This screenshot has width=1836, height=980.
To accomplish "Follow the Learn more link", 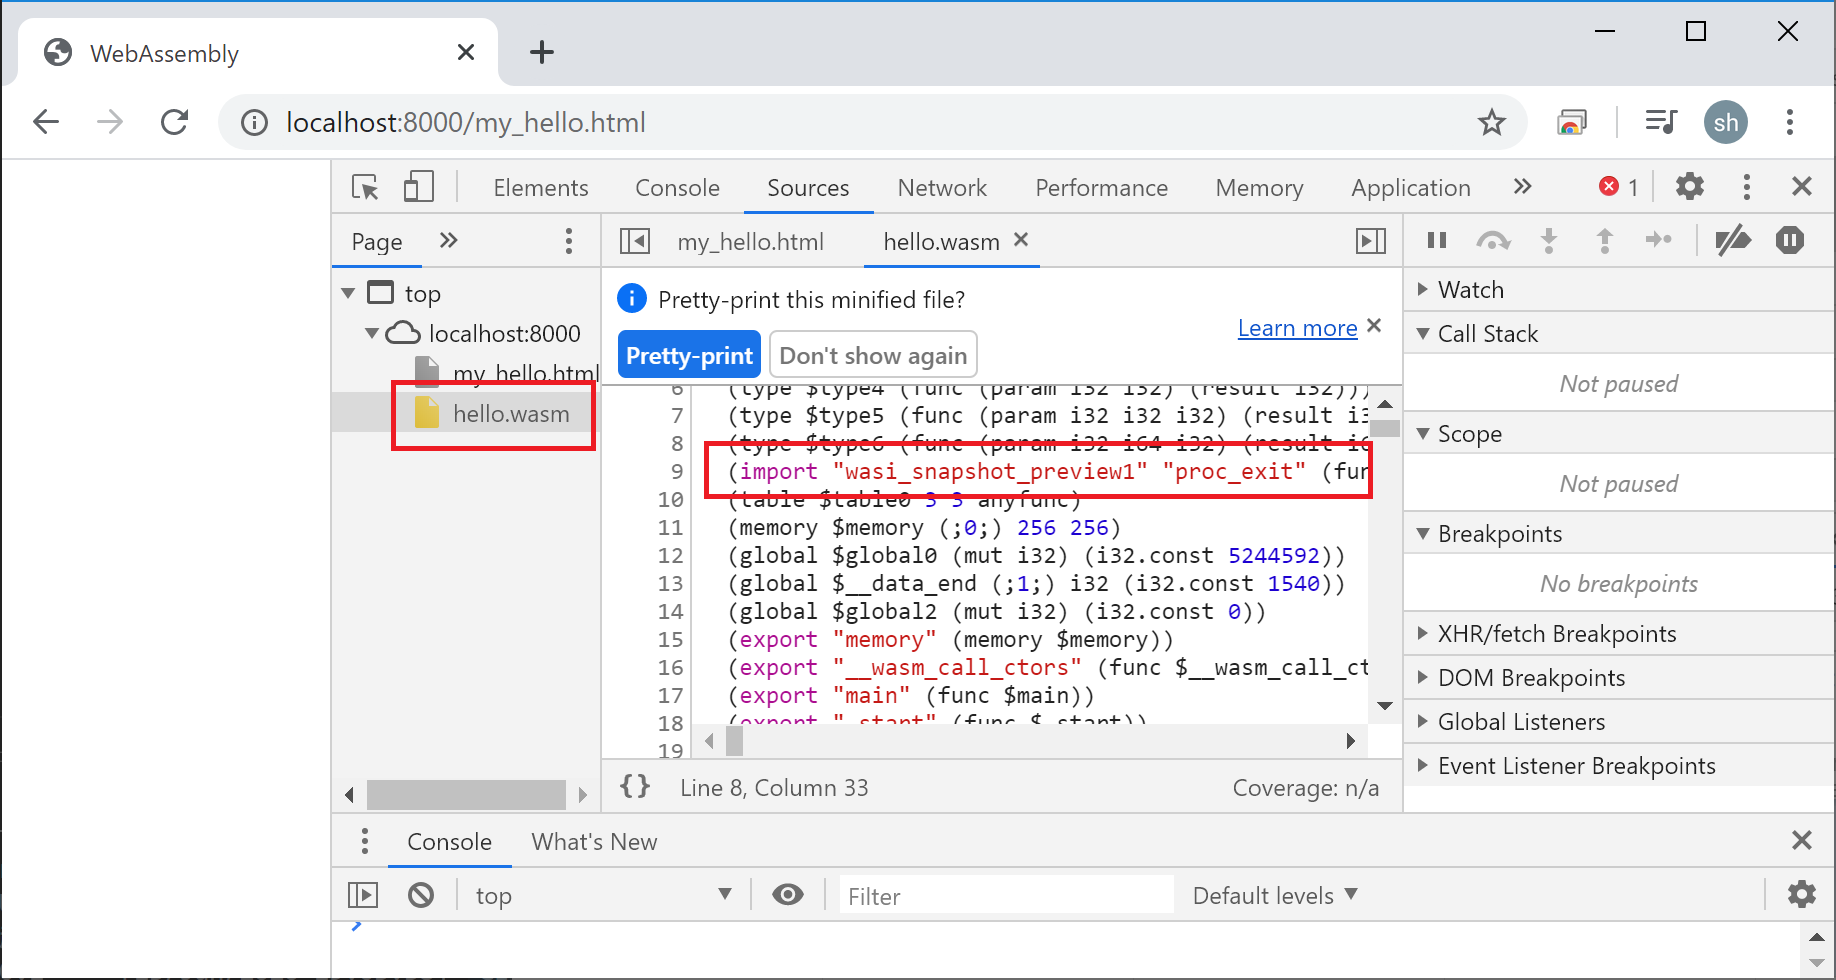I will pyautogui.click(x=1296, y=327).
